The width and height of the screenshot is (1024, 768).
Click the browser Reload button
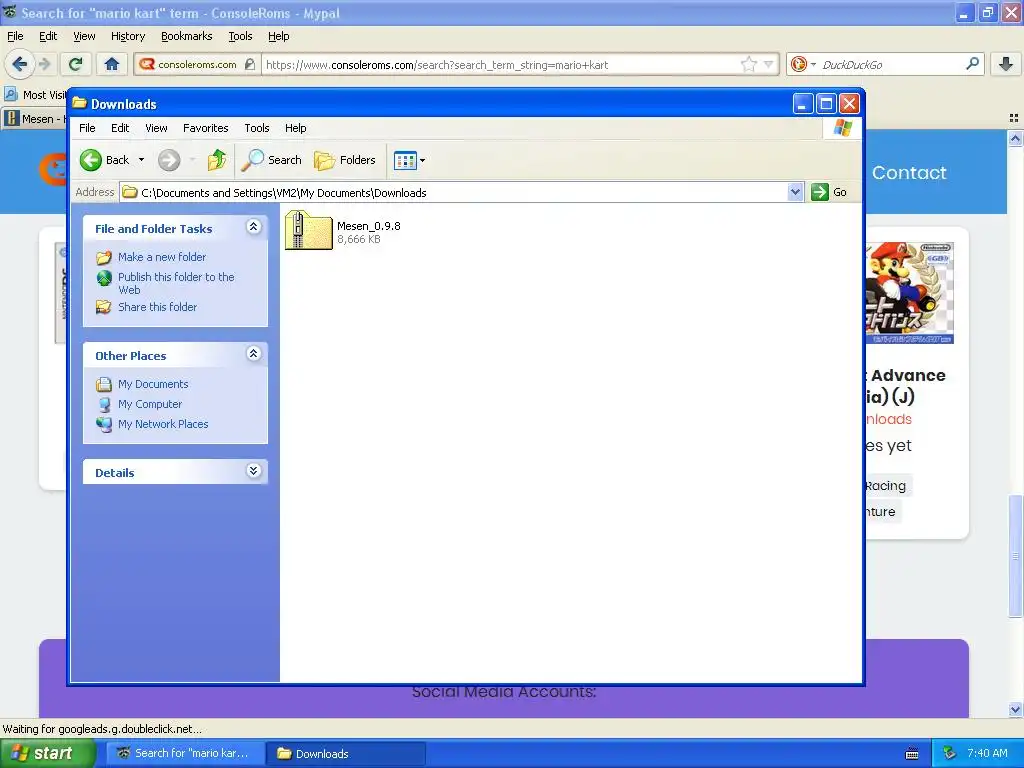click(x=75, y=64)
